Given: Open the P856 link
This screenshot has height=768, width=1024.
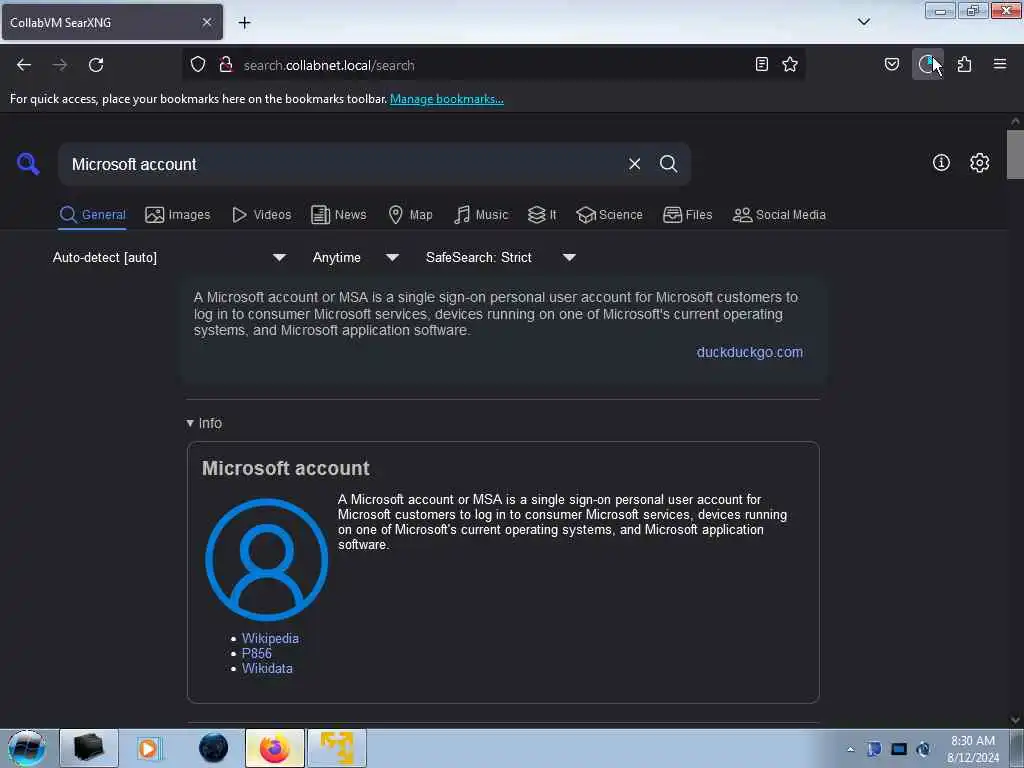Looking at the screenshot, I should click(257, 653).
